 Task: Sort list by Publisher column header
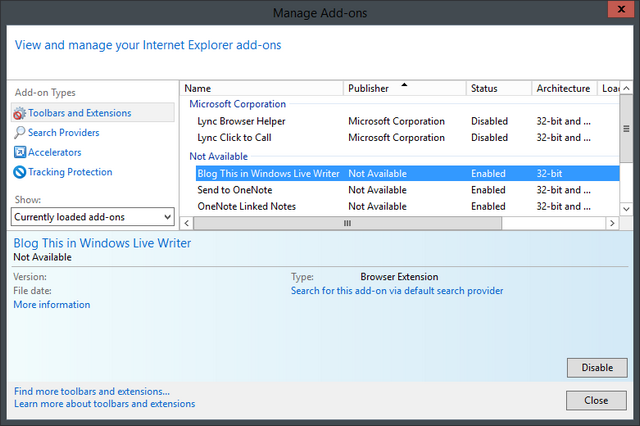point(404,88)
